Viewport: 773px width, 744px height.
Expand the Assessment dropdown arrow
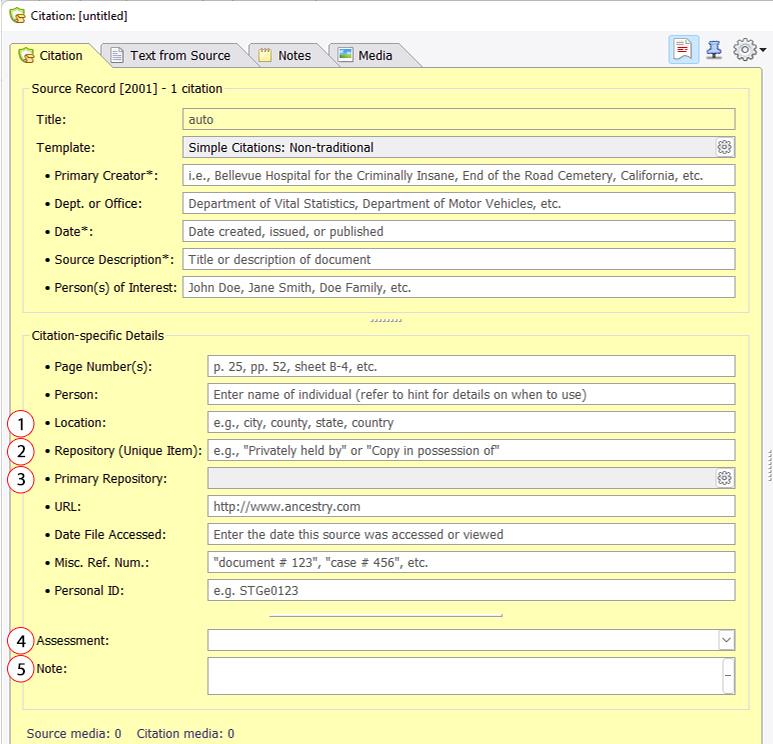[x=726, y=640]
